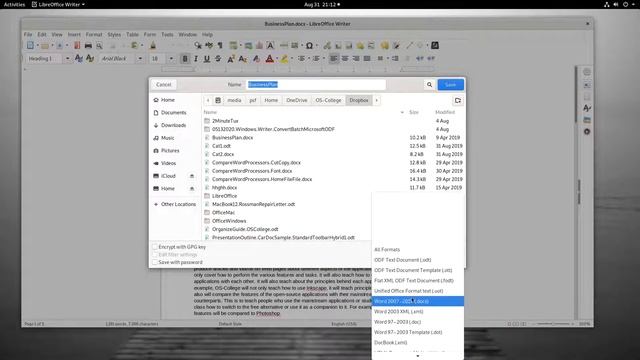This screenshot has width=640, height=360.
Task: Click zoom slider in Writer status bar
Action: pyautogui.click(x=553, y=324)
